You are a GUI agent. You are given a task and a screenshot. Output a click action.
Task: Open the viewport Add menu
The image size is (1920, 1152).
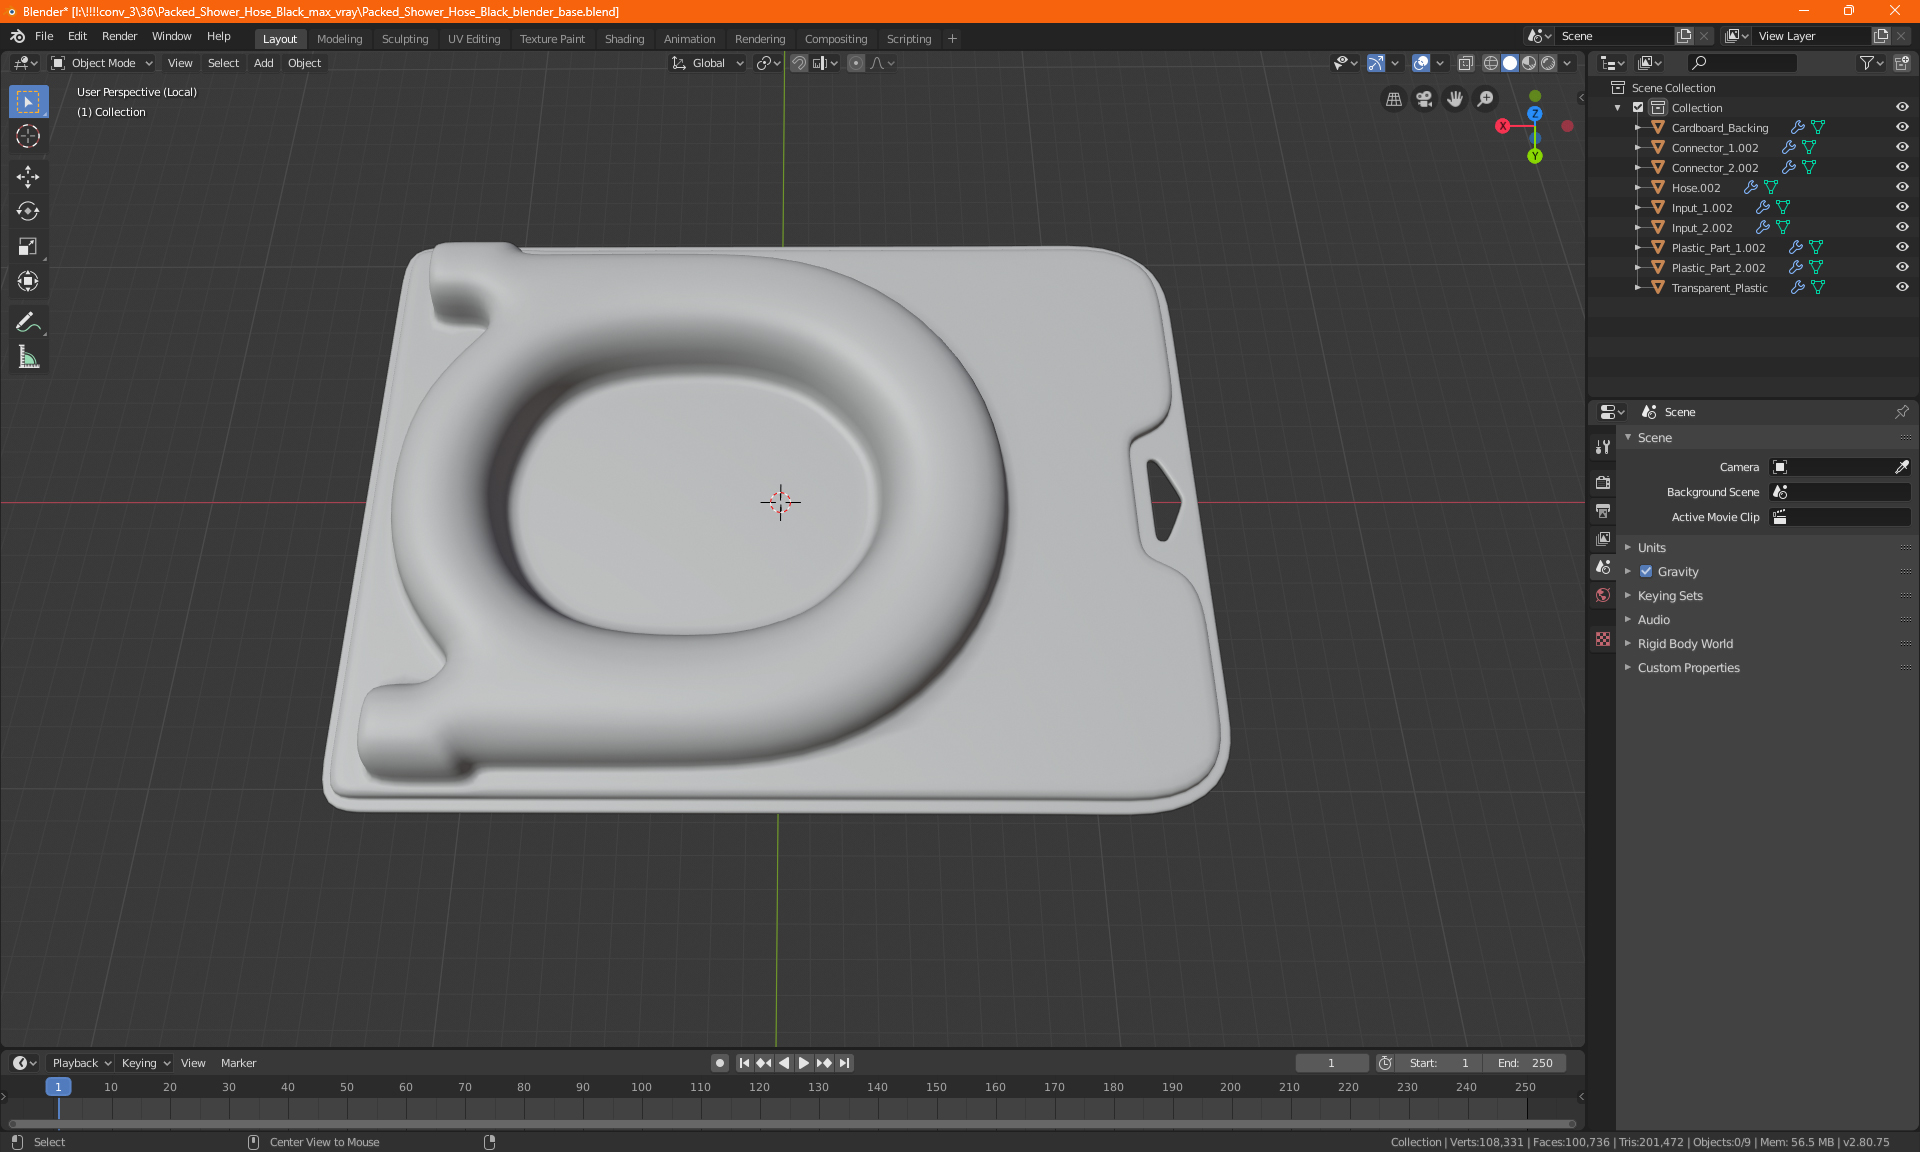click(263, 63)
